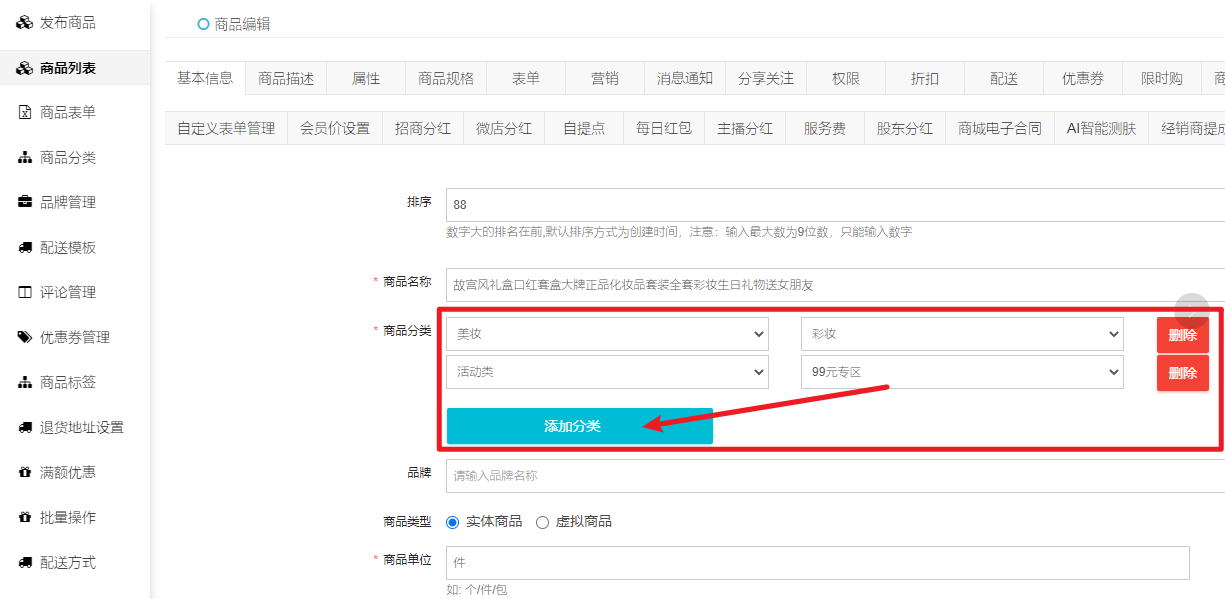This screenshot has width=1225, height=599.
Task: Click the 品牌管理 briefcase icon
Action: point(25,203)
